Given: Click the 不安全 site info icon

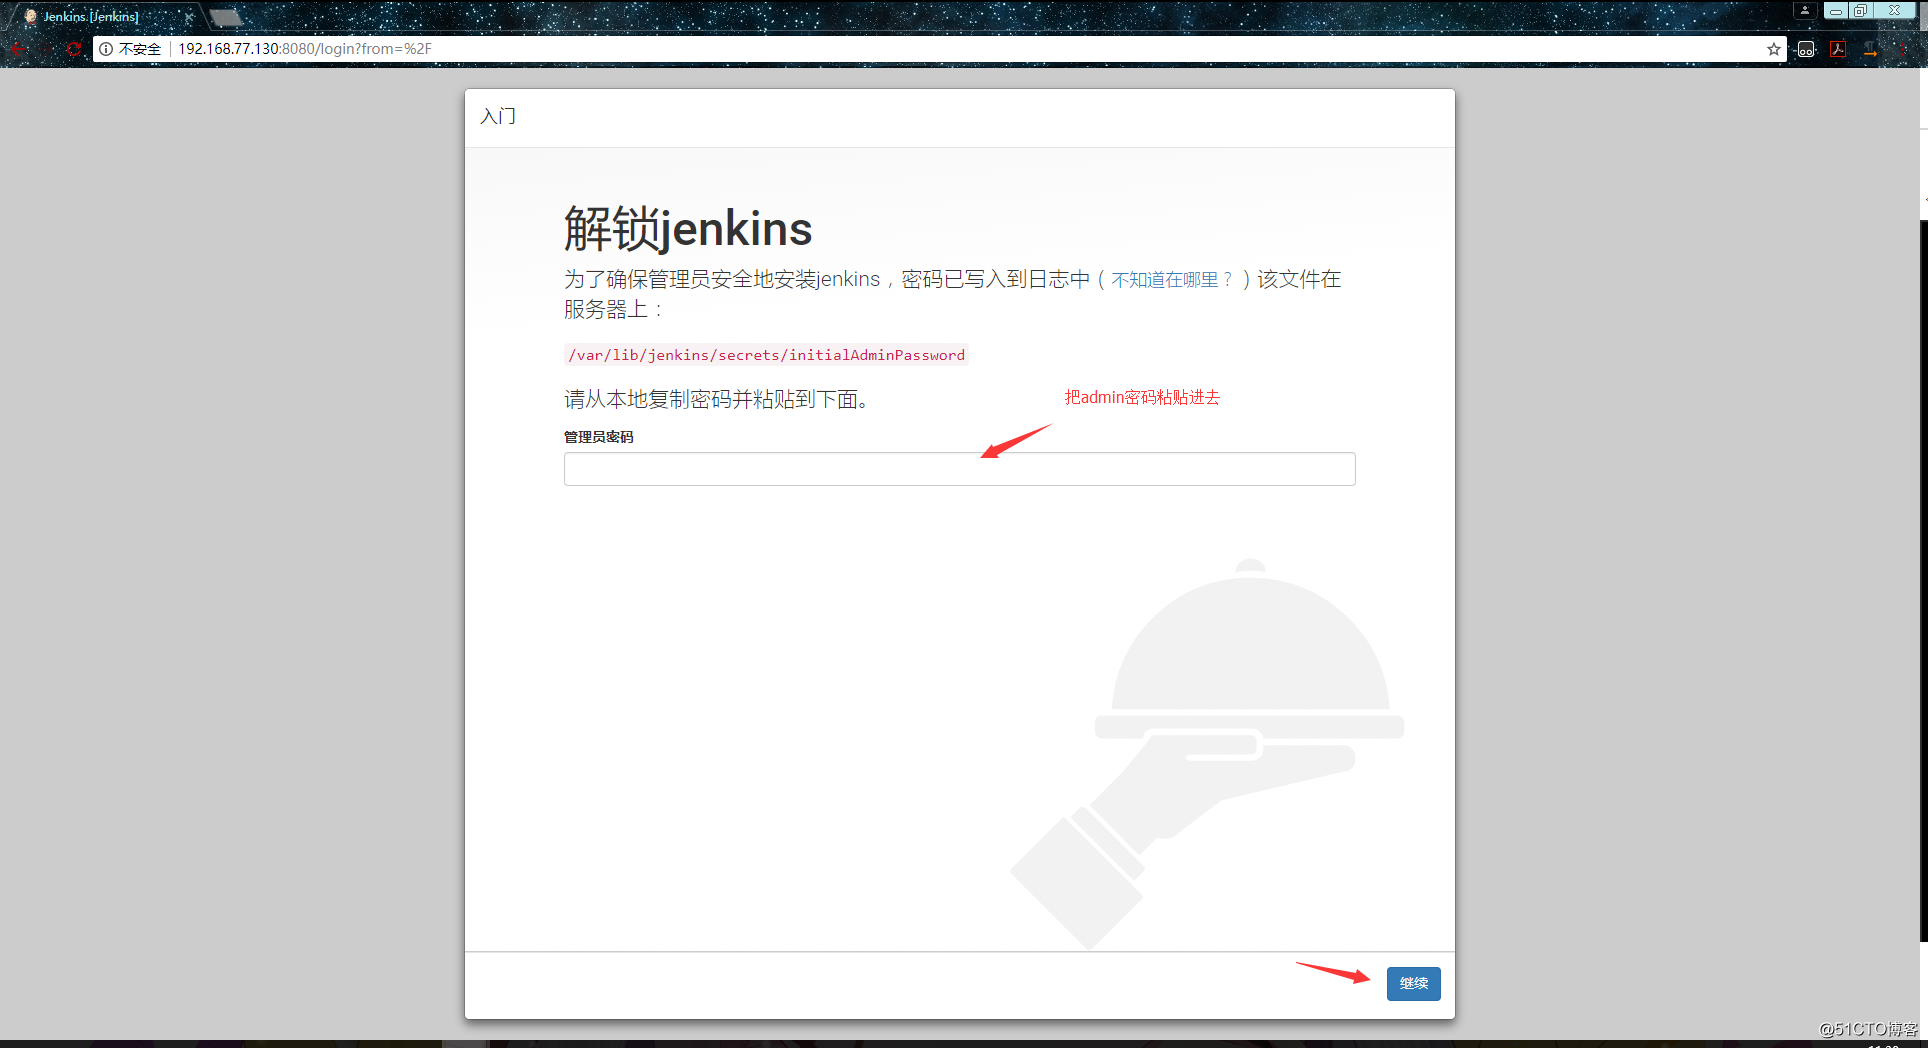Looking at the screenshot, I should pos(106,49).
